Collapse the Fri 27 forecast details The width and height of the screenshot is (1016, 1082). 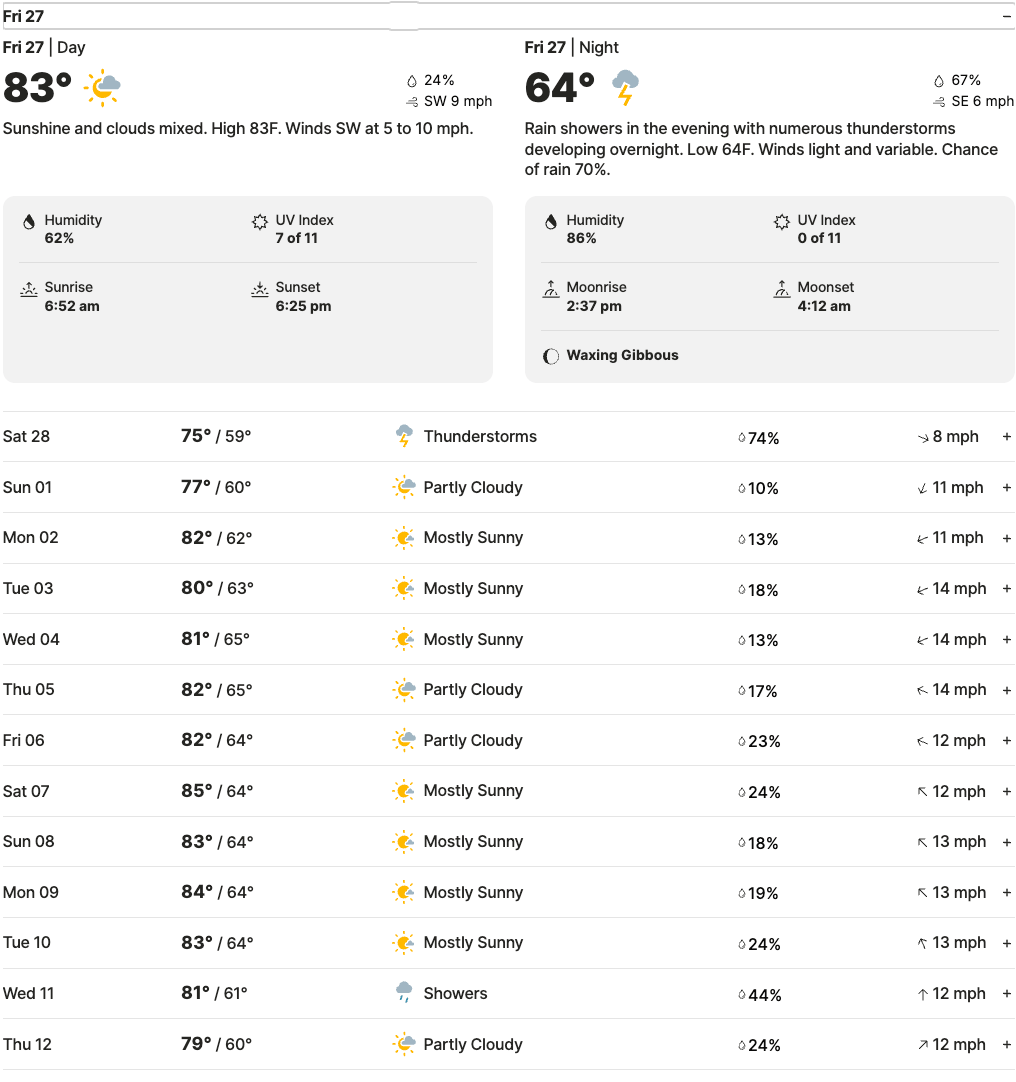click(x=1007, y=16)
